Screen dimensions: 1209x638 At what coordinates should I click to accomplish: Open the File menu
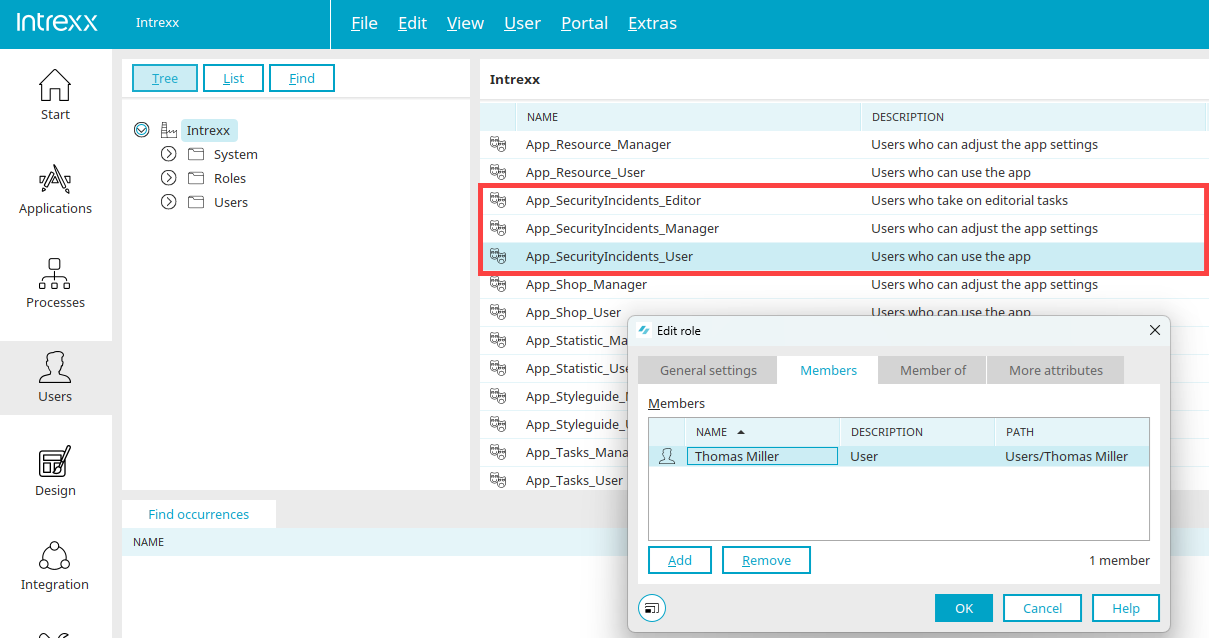click(x=364, y=23)
